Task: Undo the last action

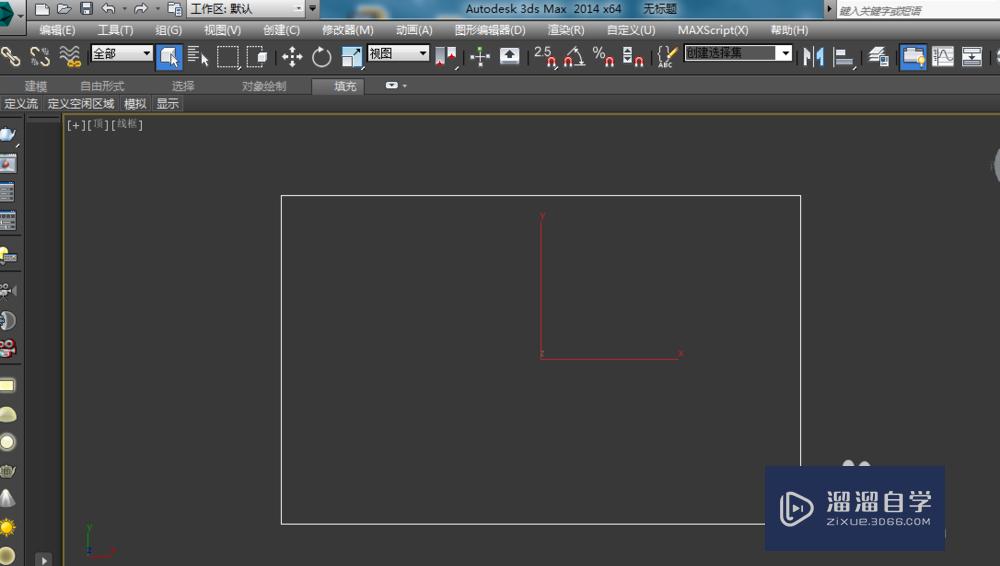Action: pyautogui.click(x=108, y=9)
